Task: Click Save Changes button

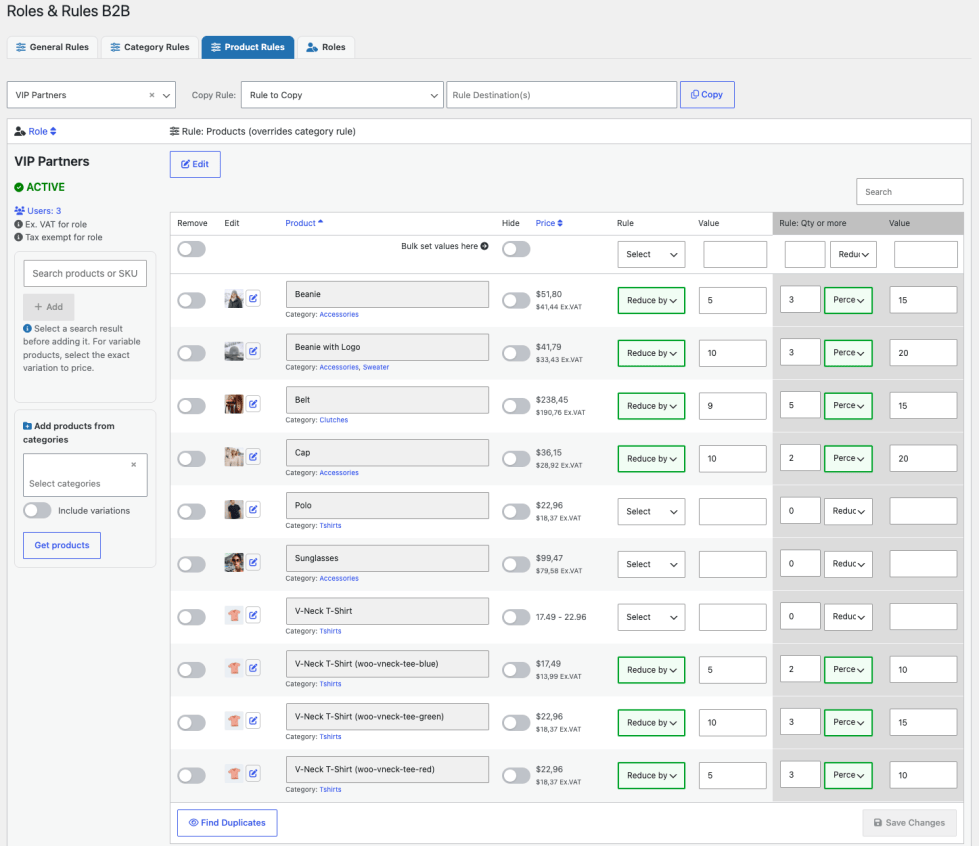Action: [909, 822]
